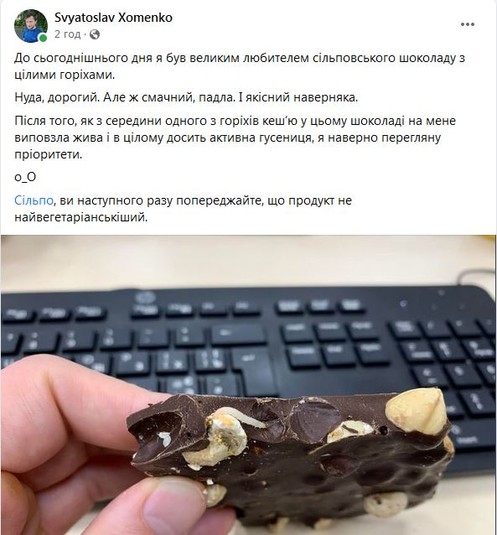Open Svyatoslav Xomenko's profile avatar
Image resolution: width=497 pixels, height=535 pixels.
point(30,26)
